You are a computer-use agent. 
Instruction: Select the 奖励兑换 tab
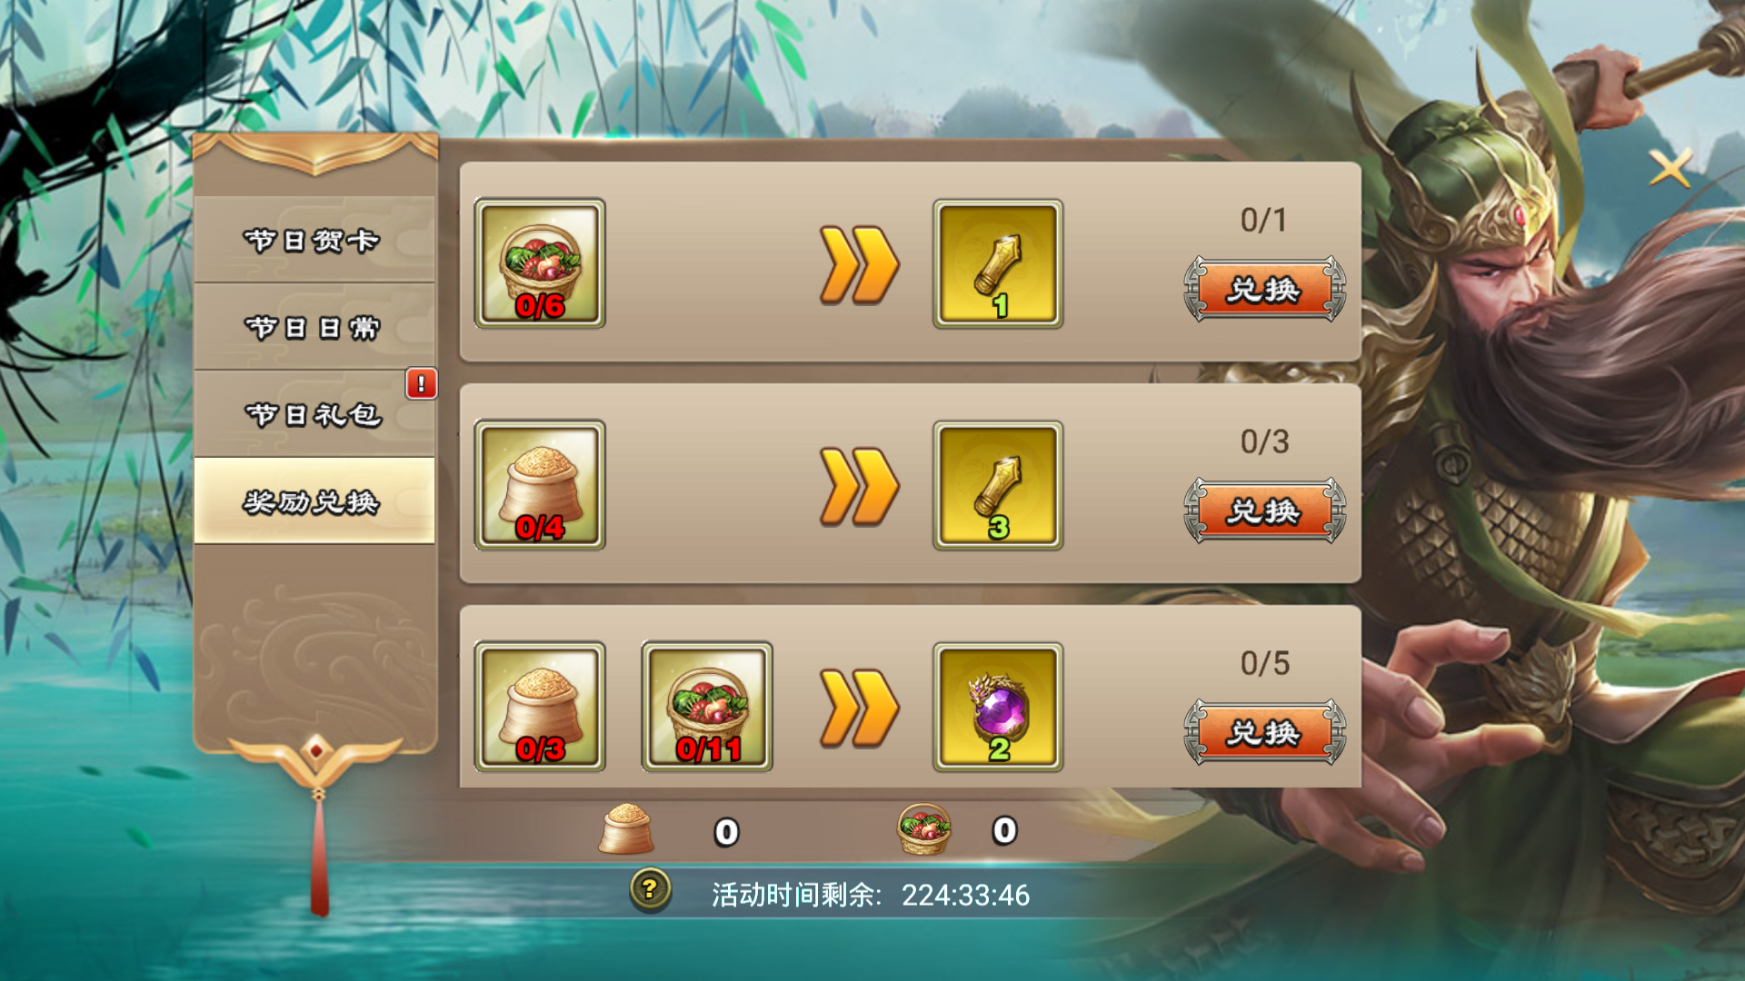point(314,501)
